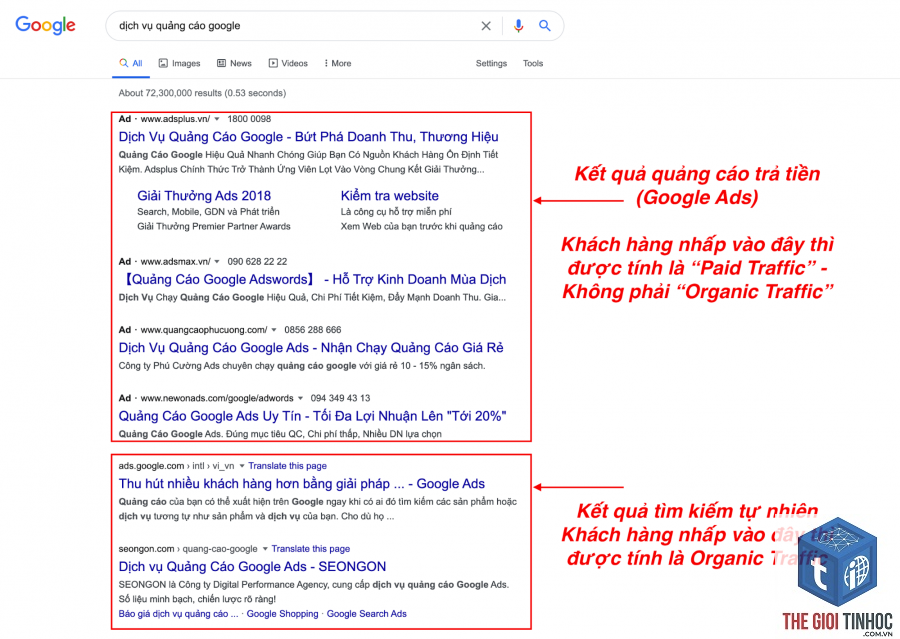Click ads.google.com › intl › vi_vn breadcrumb
This screenshot has width=900, height=639.
point(176,466)
